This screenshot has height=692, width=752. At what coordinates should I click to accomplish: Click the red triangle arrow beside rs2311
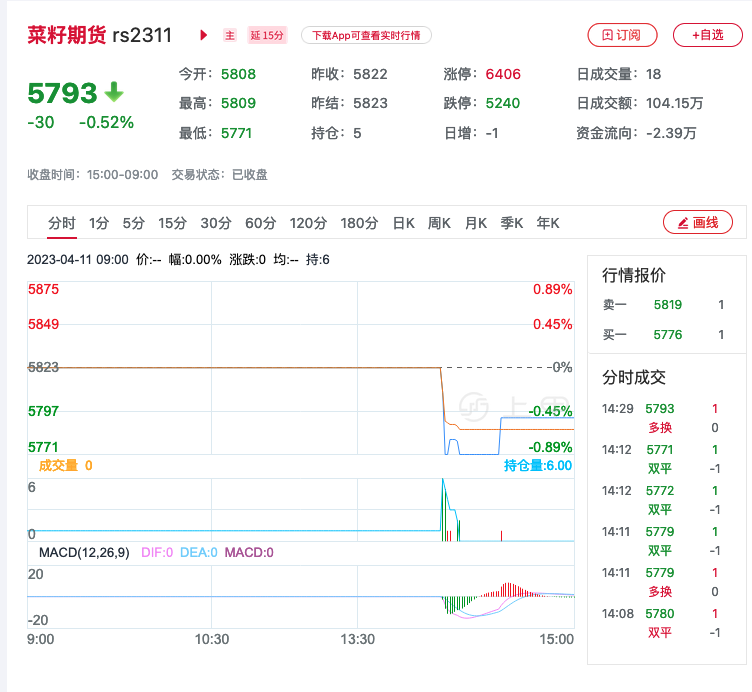pos(204,35)
